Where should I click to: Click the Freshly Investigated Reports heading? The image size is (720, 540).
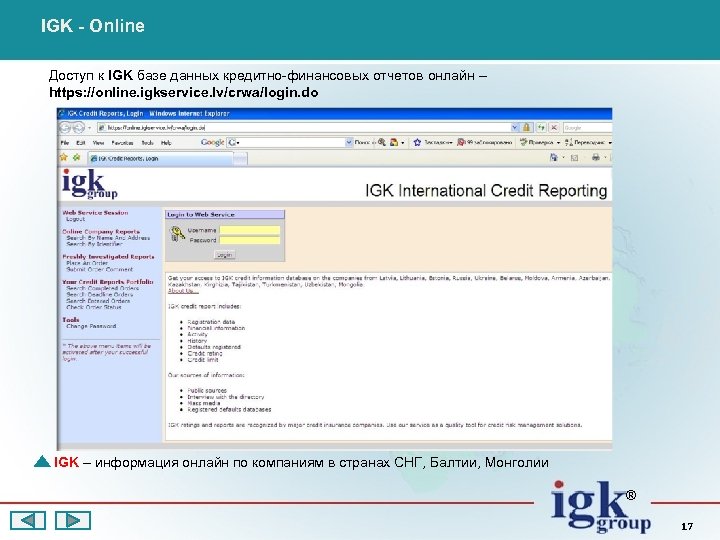(108, 257)
